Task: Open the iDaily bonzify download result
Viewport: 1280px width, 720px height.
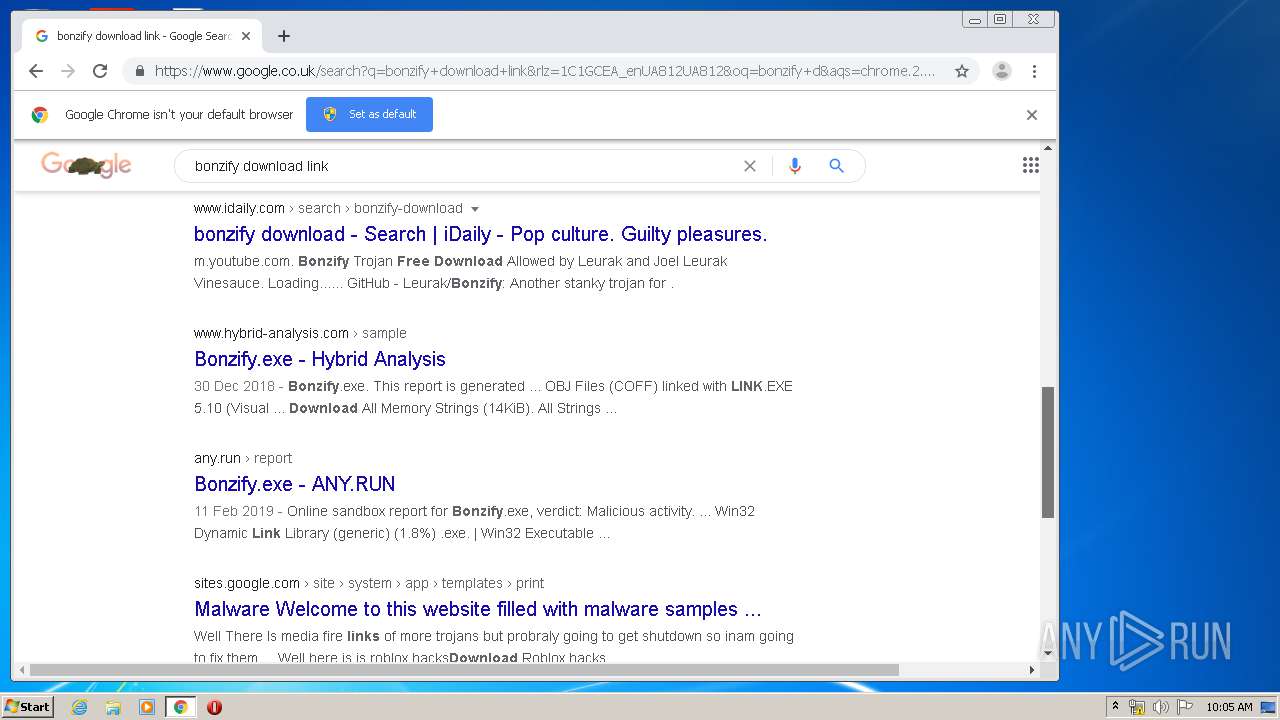Action: coord(480,234)
